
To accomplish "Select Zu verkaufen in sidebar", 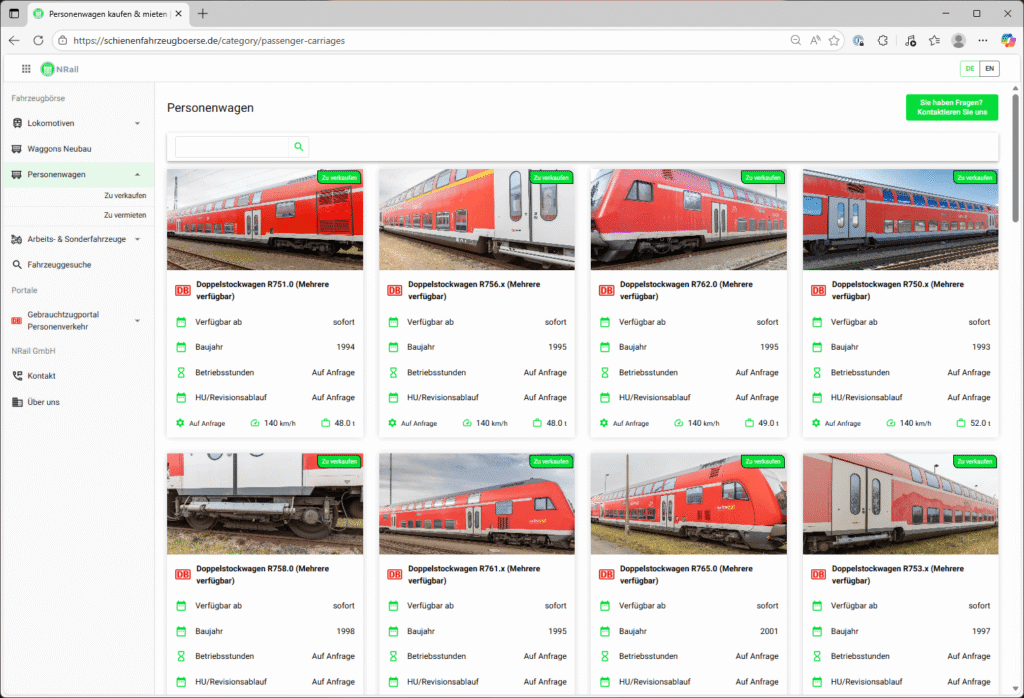I will point(125,196).
